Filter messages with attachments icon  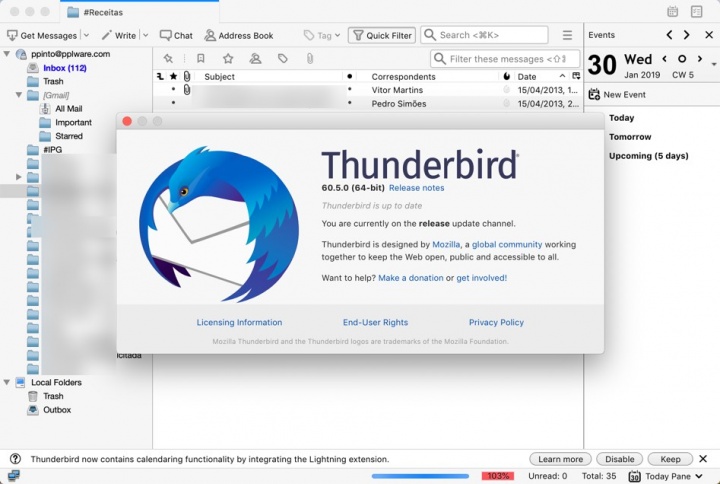coord(310,59)
